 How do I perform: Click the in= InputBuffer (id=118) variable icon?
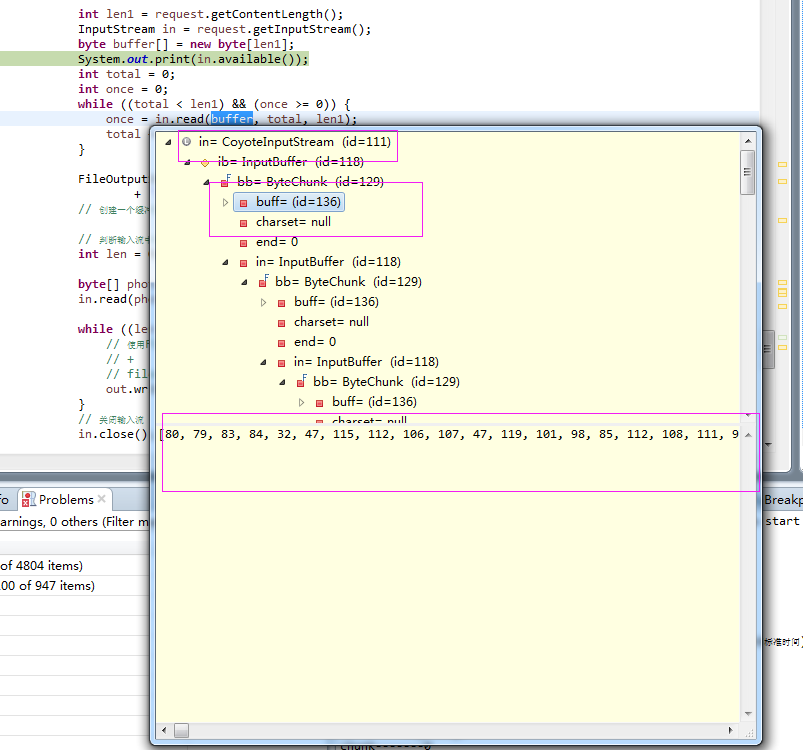(x=244, y=261)
